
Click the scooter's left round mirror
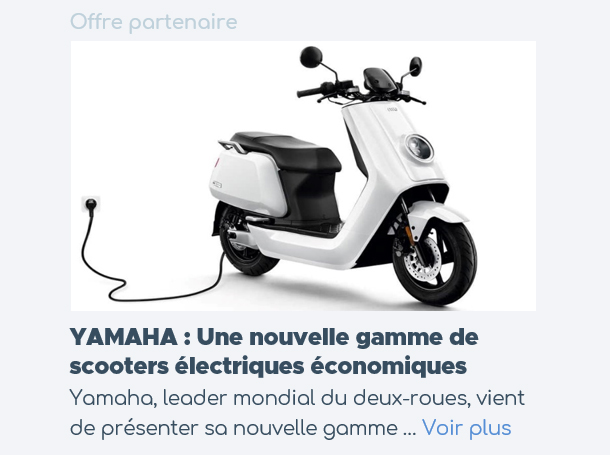tap(311, 57)
